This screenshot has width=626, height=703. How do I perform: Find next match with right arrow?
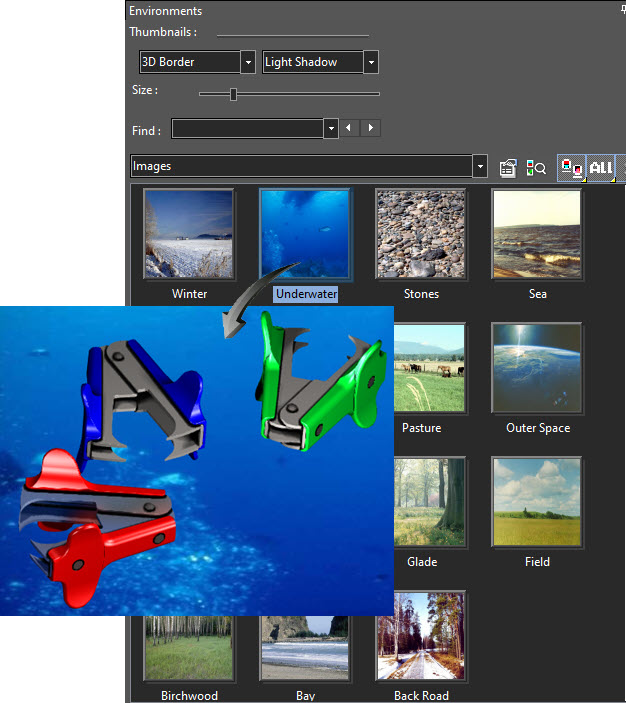click(x=370, y=128)
